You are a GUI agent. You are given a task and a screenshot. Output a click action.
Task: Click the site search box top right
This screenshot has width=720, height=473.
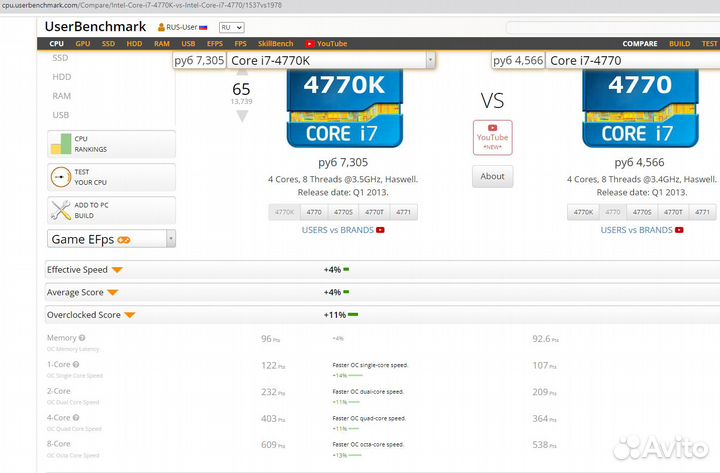[613, 28]
